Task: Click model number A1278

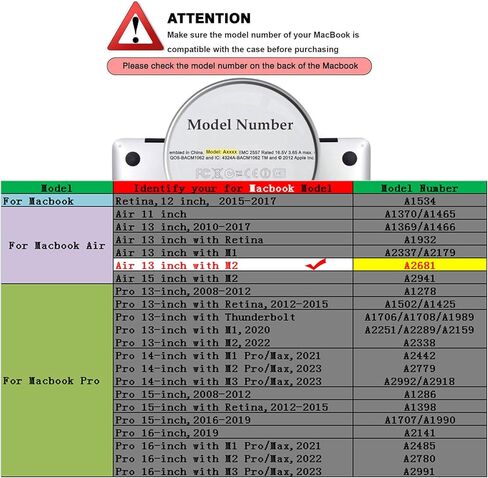Action: click(x=419, y=291)
